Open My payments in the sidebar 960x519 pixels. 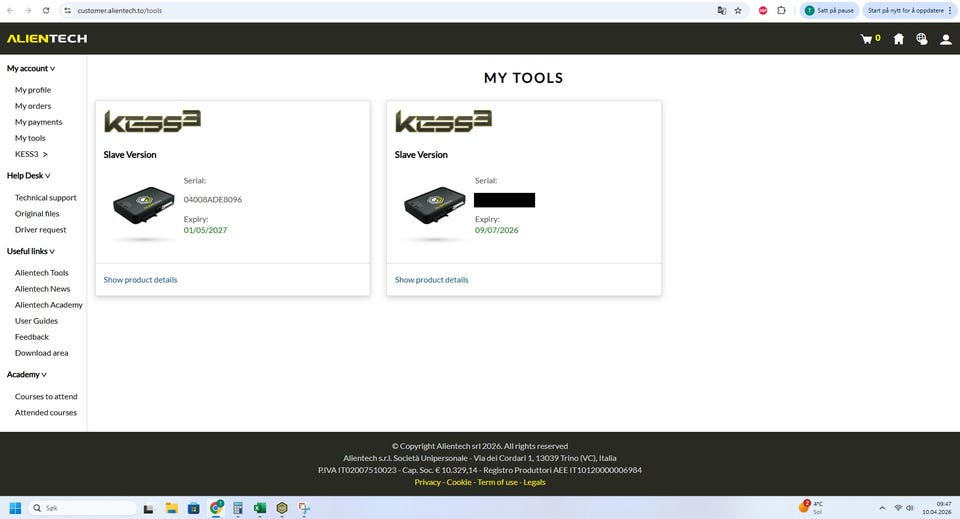pyautogui.click(x=39, y=122)
